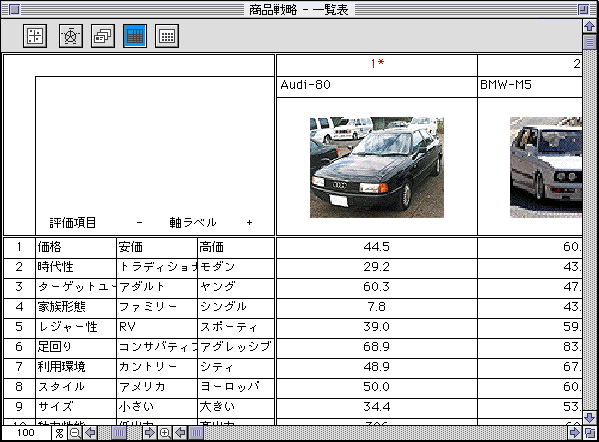This screenshot has width=599, height=442.
Task: Click the 安価 axis label cell
Action: click(x=157, y=247)
